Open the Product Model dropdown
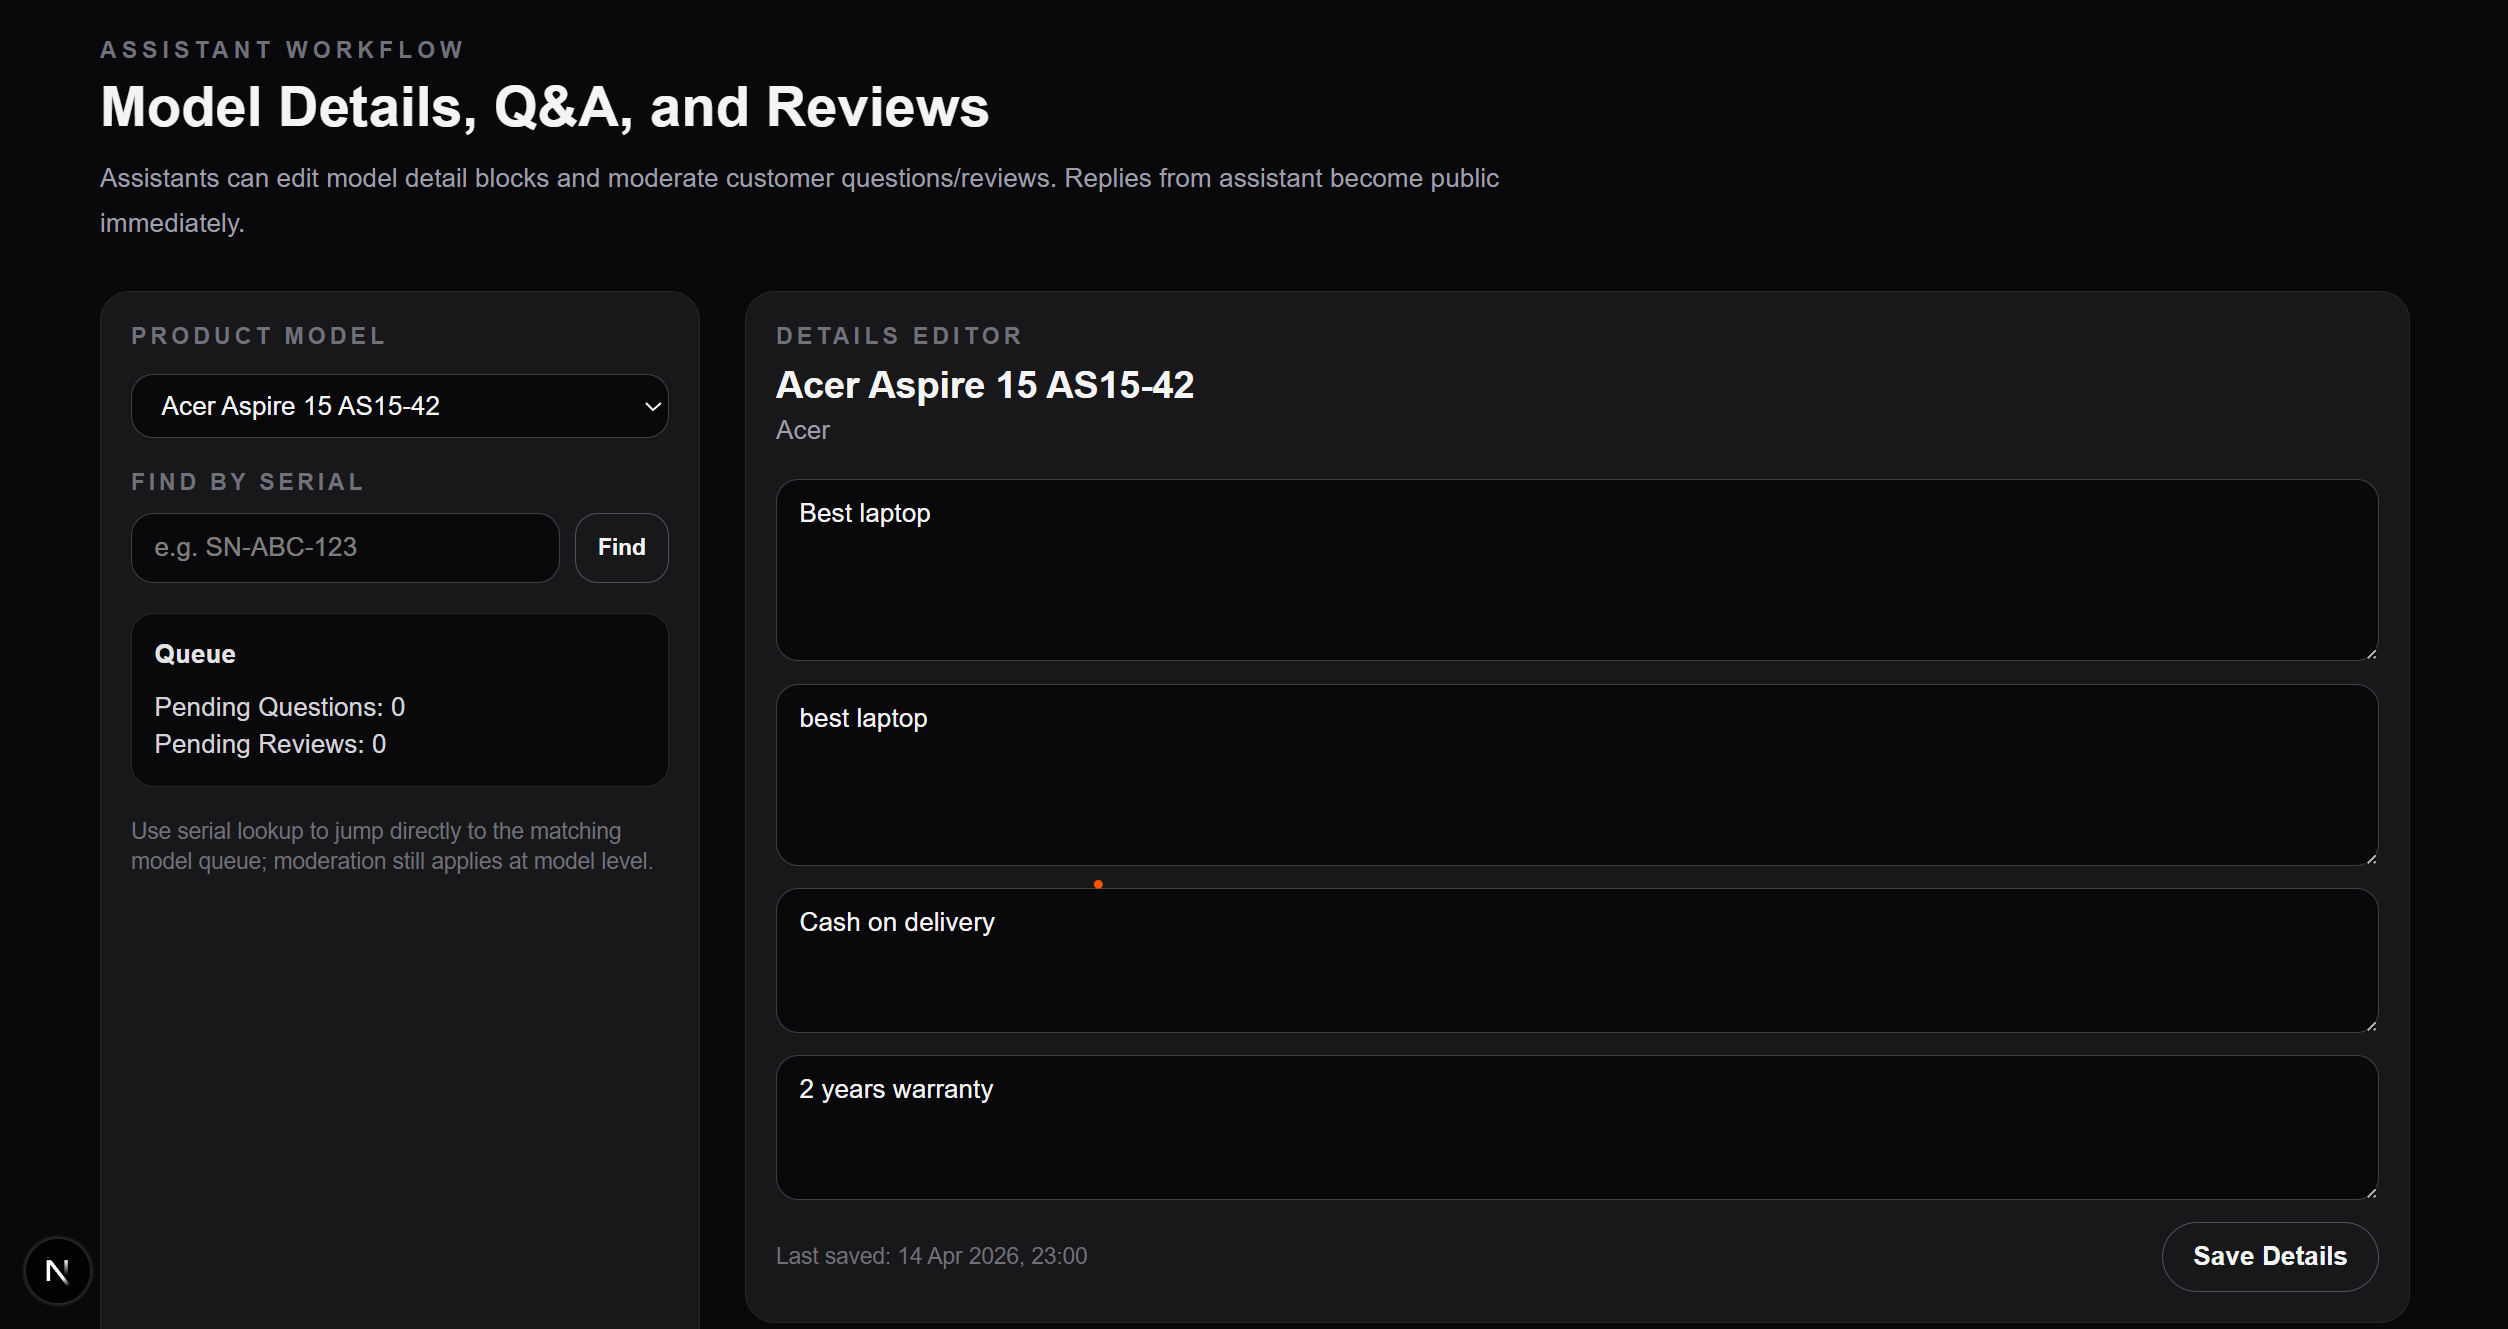The height and width of the screenshot is (1329, 2508). [x=399, y=406]
